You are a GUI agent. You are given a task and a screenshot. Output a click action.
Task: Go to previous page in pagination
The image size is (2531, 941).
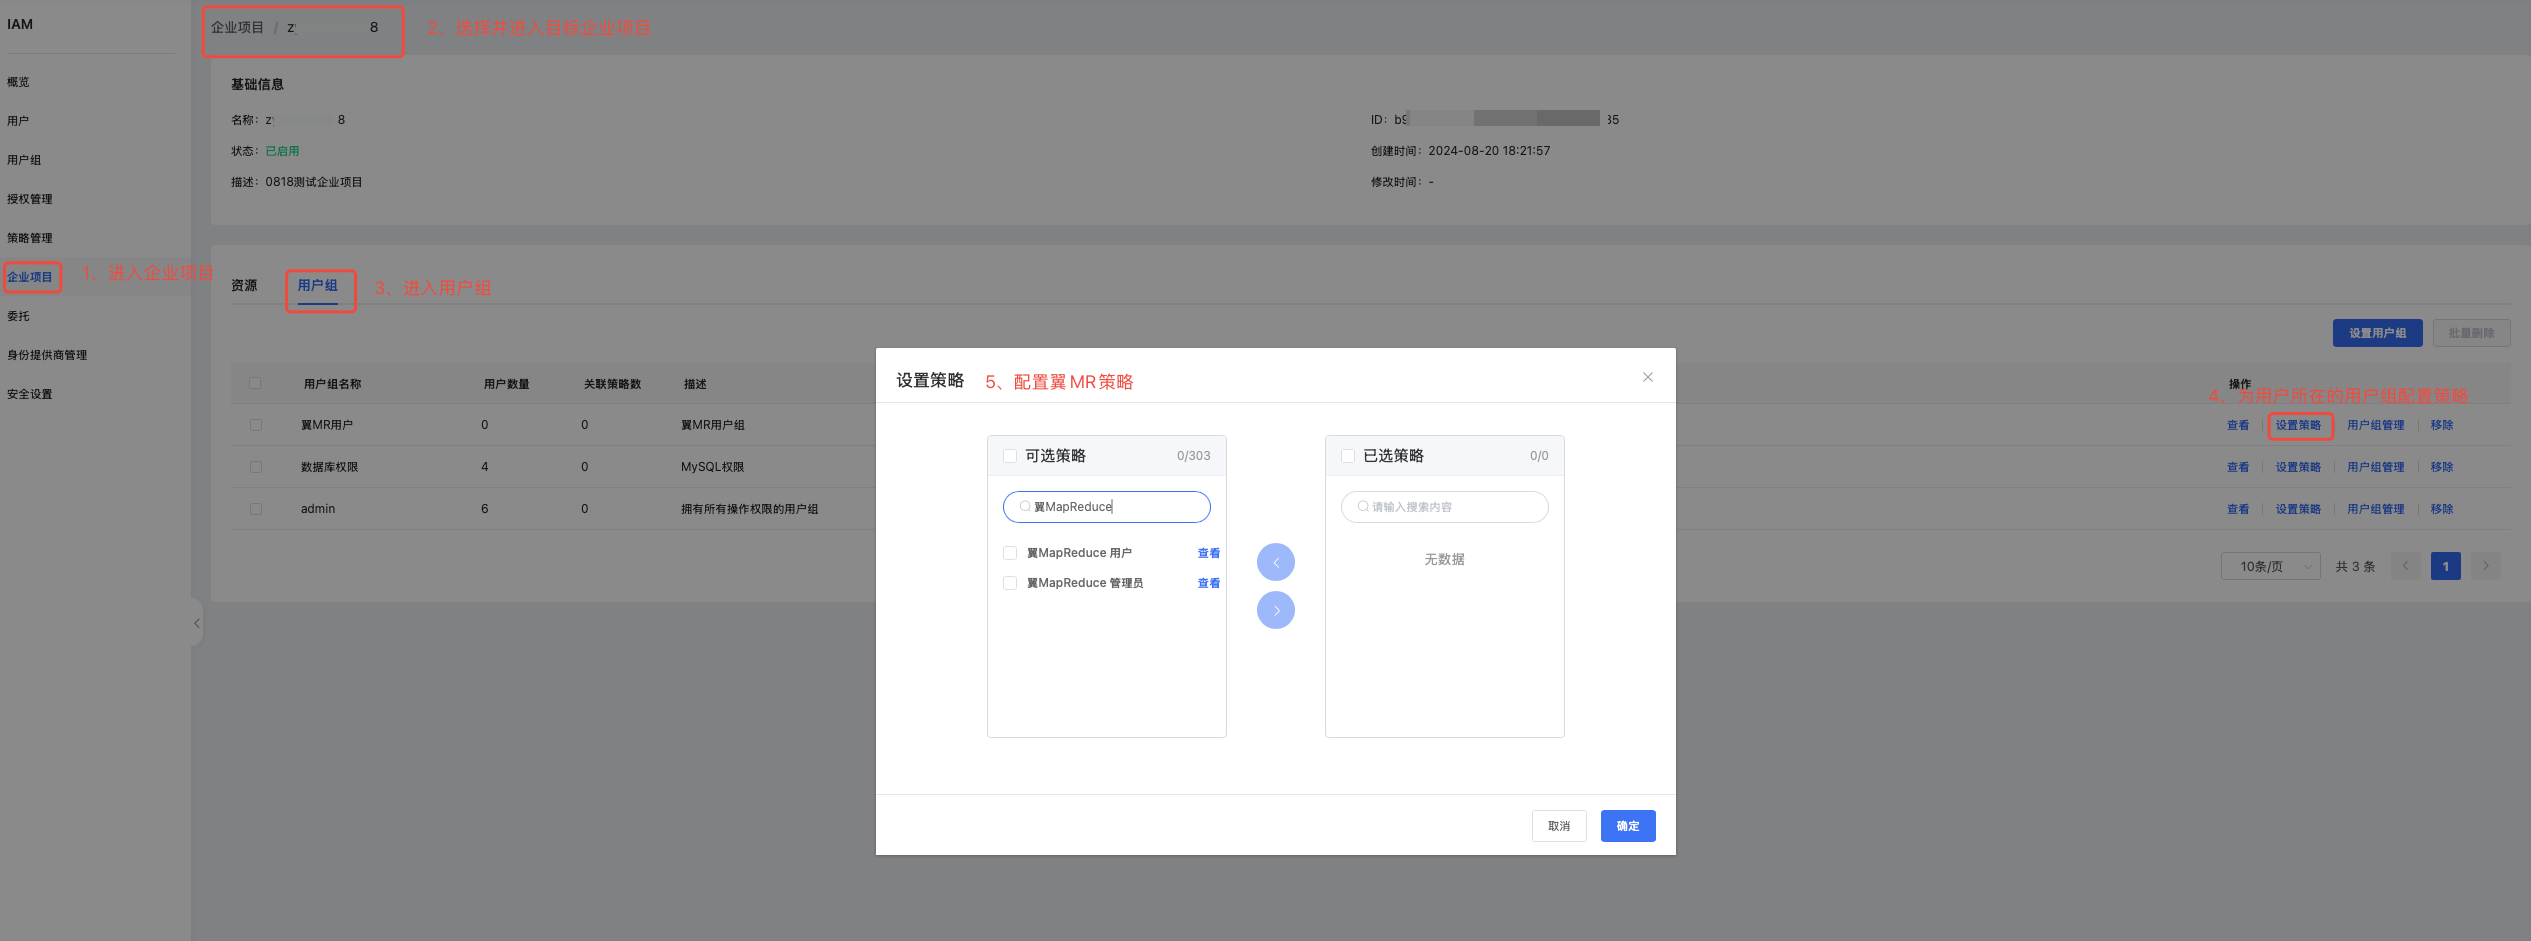tap(2405, 566)
